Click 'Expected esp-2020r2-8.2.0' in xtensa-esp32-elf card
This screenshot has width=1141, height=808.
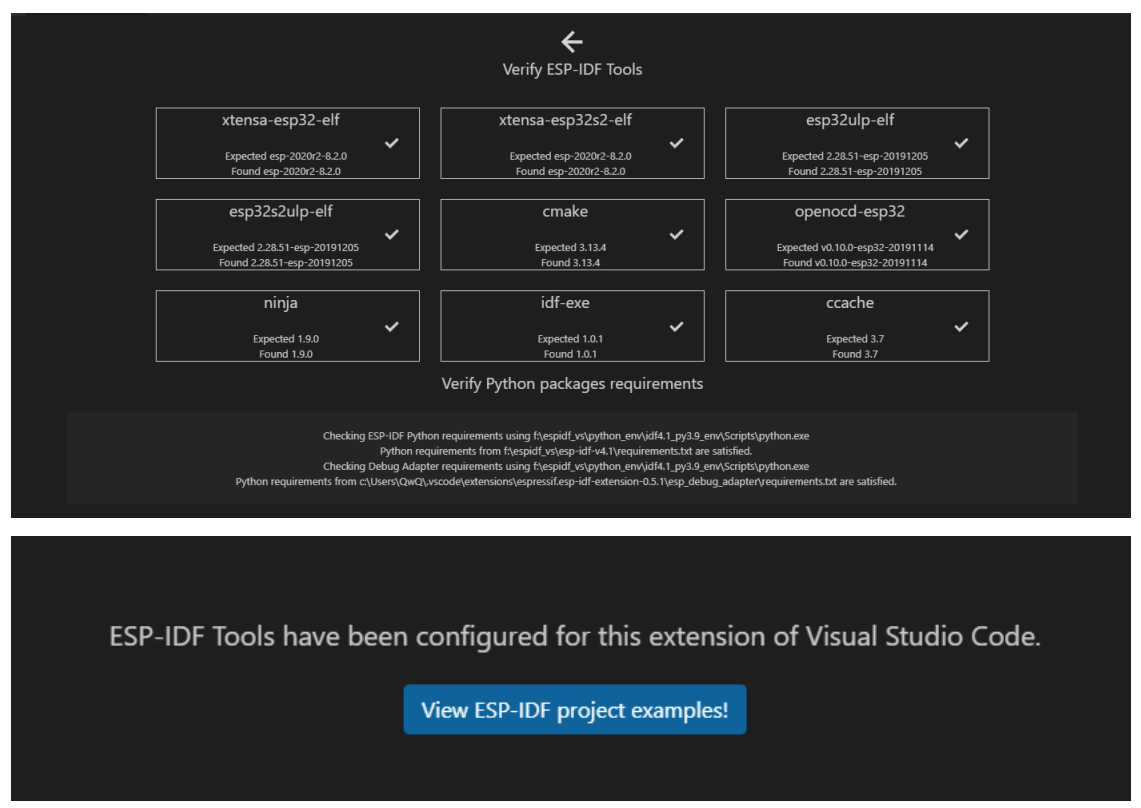pyautogui.click(x=286, y=157)
